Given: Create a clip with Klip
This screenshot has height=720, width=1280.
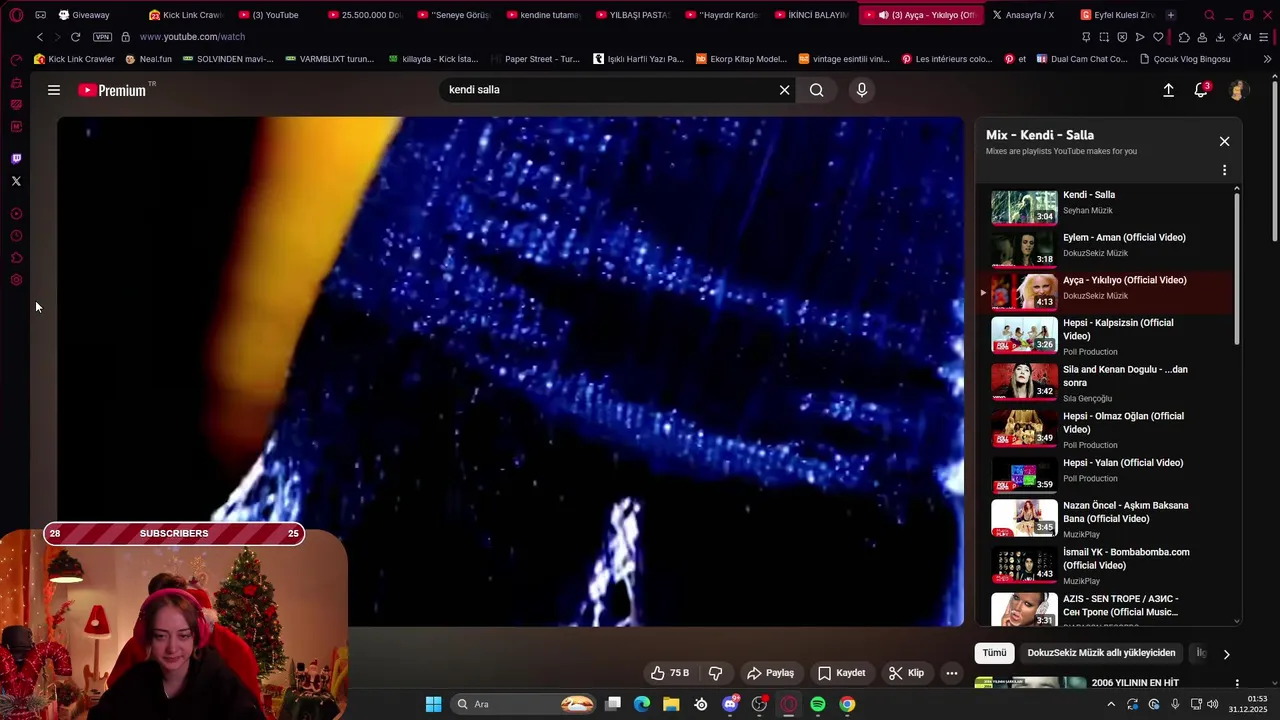Looking at the screenshot, I should click(x=907, y=673).
